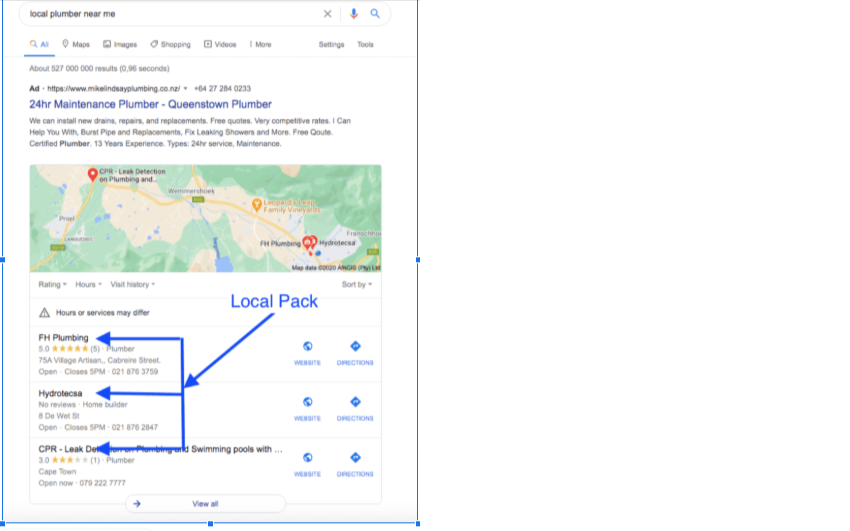Image resolution: width=850 pixels, height=531 pixels.
Task: Open 24hr Maintenance Plumber ad link
Action: pos(150,104)
